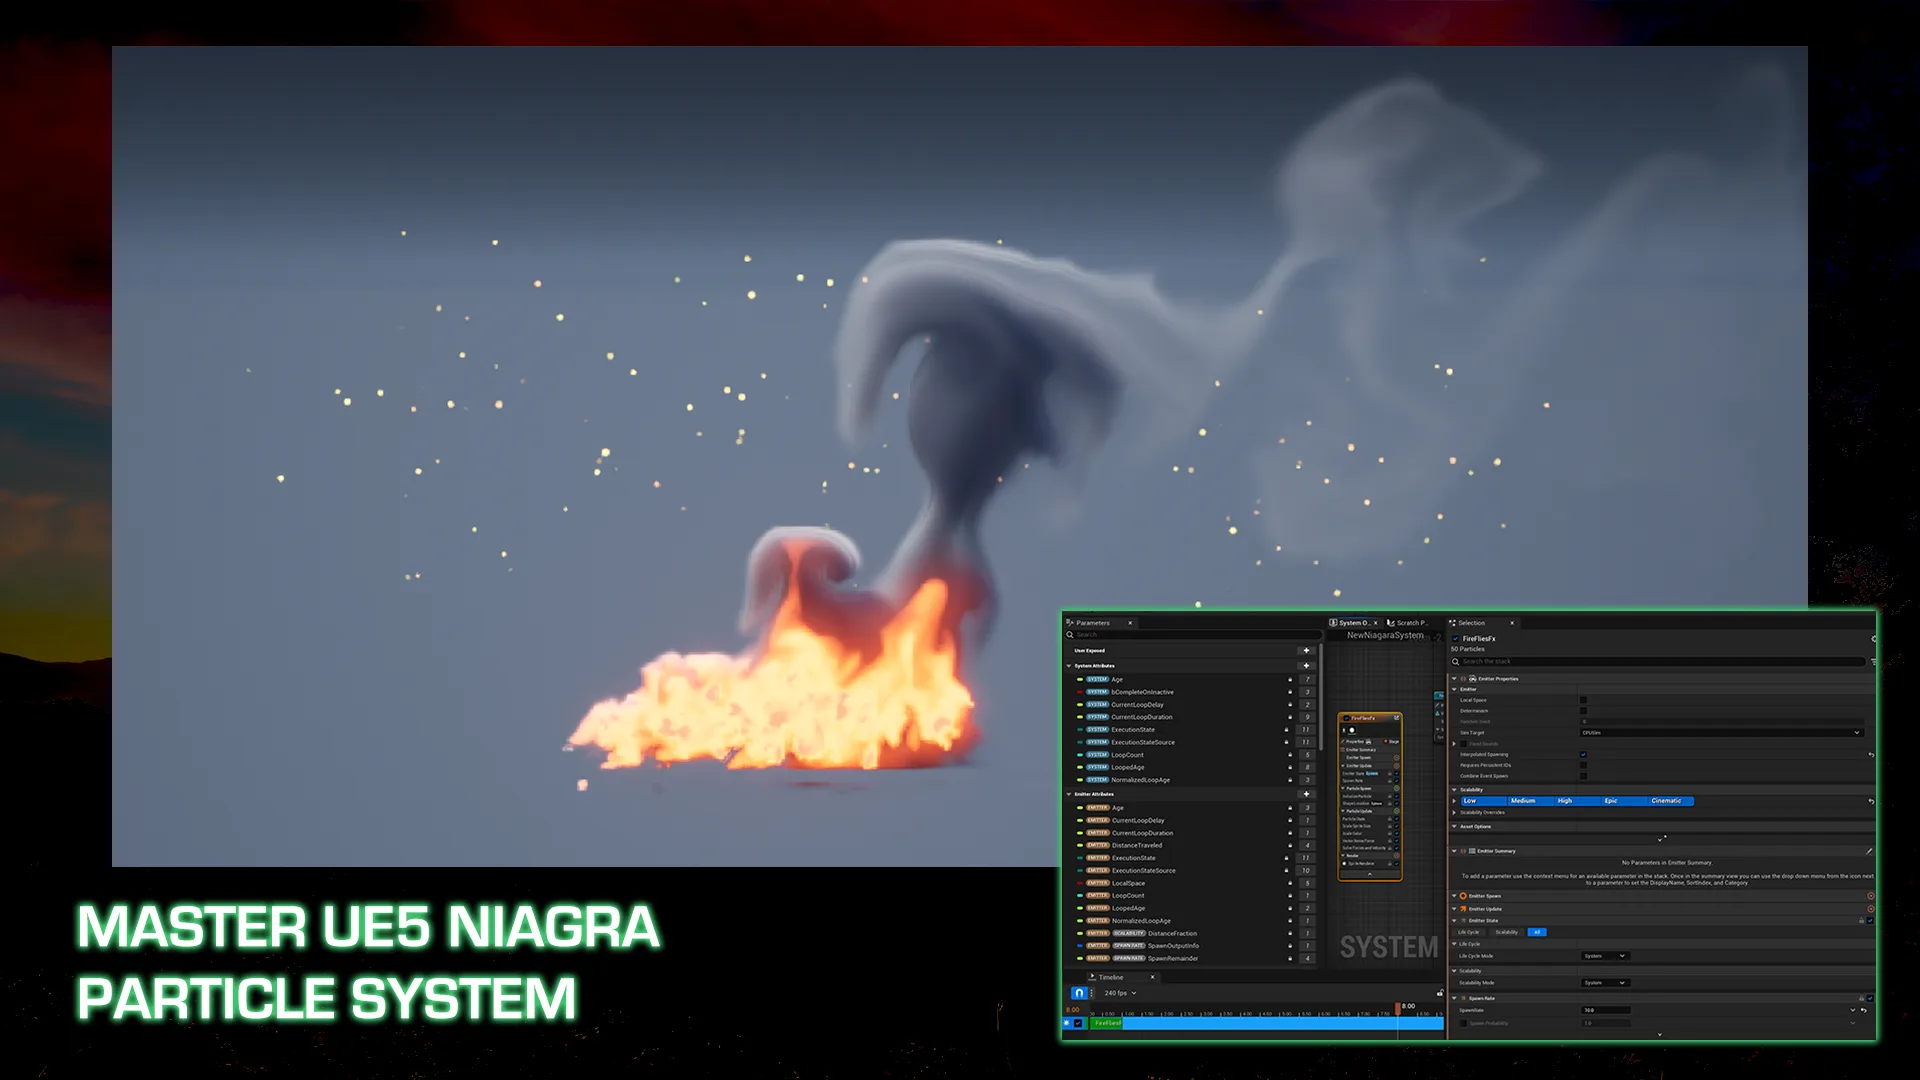The width and height of the screenshot is (1920, 1080).
Task: Click the lock icon in Timeline panel
Action: coord(1440,993)
